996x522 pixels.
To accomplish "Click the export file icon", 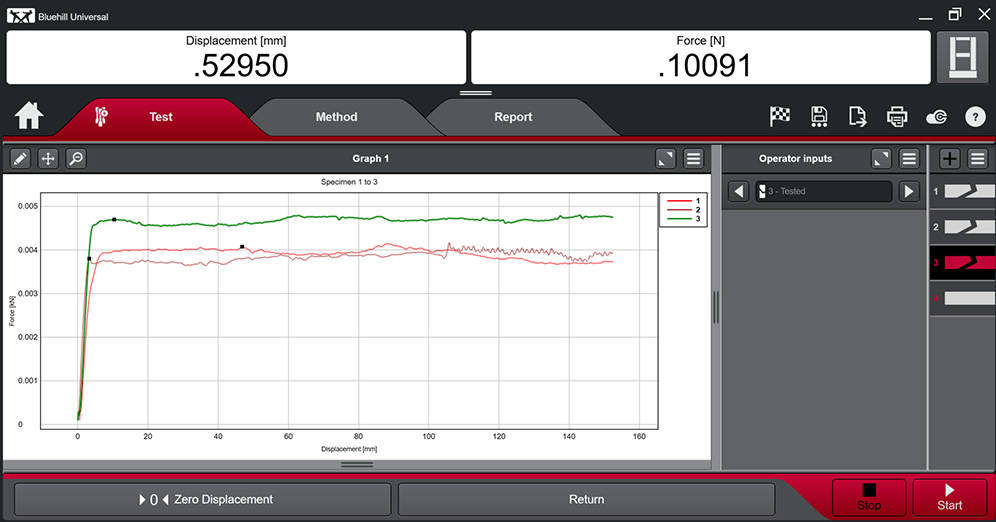I will click(857, 117).
